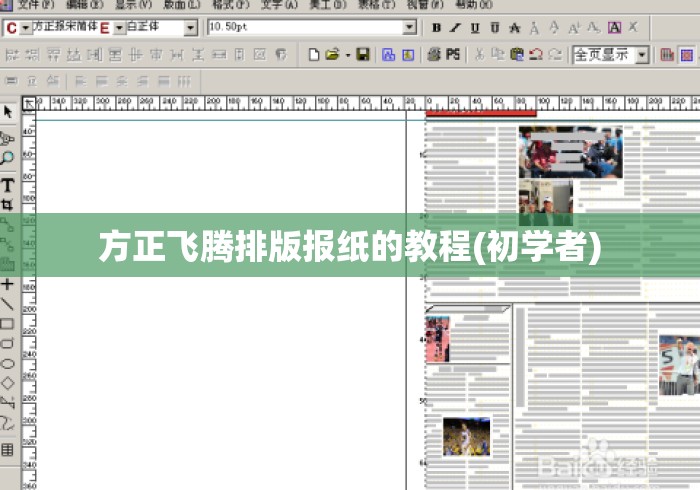Open the 编辑(E) menu
This screenshot has height=490, width=700.
pos(84,4)
